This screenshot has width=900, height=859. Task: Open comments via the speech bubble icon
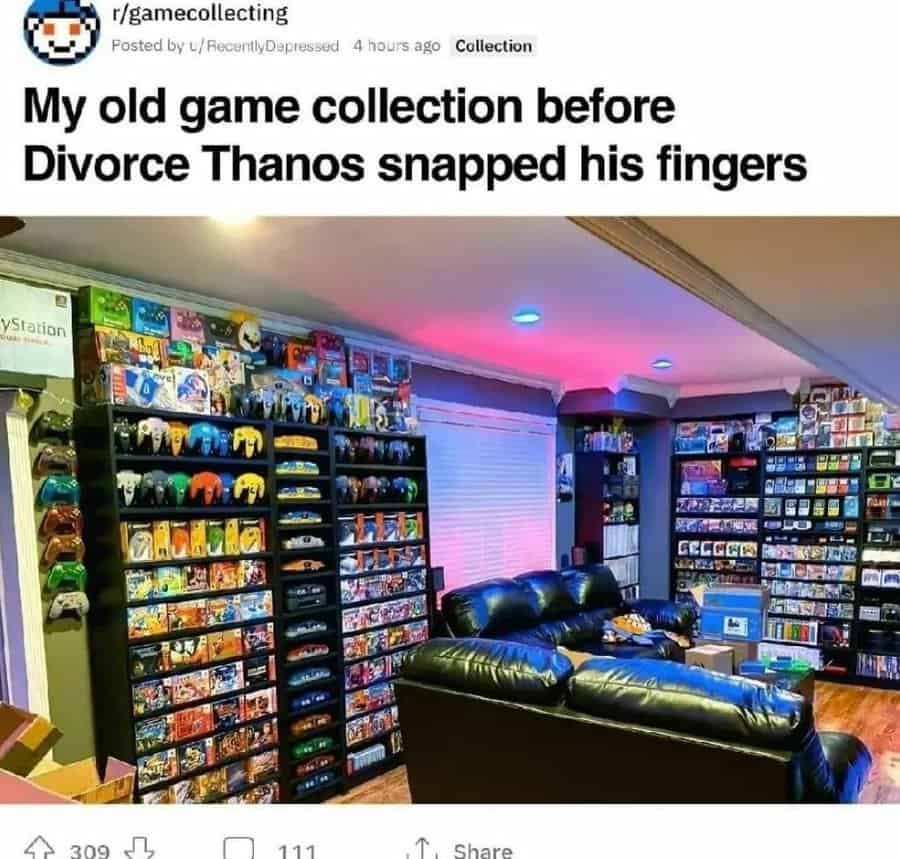tap(239, 848)
